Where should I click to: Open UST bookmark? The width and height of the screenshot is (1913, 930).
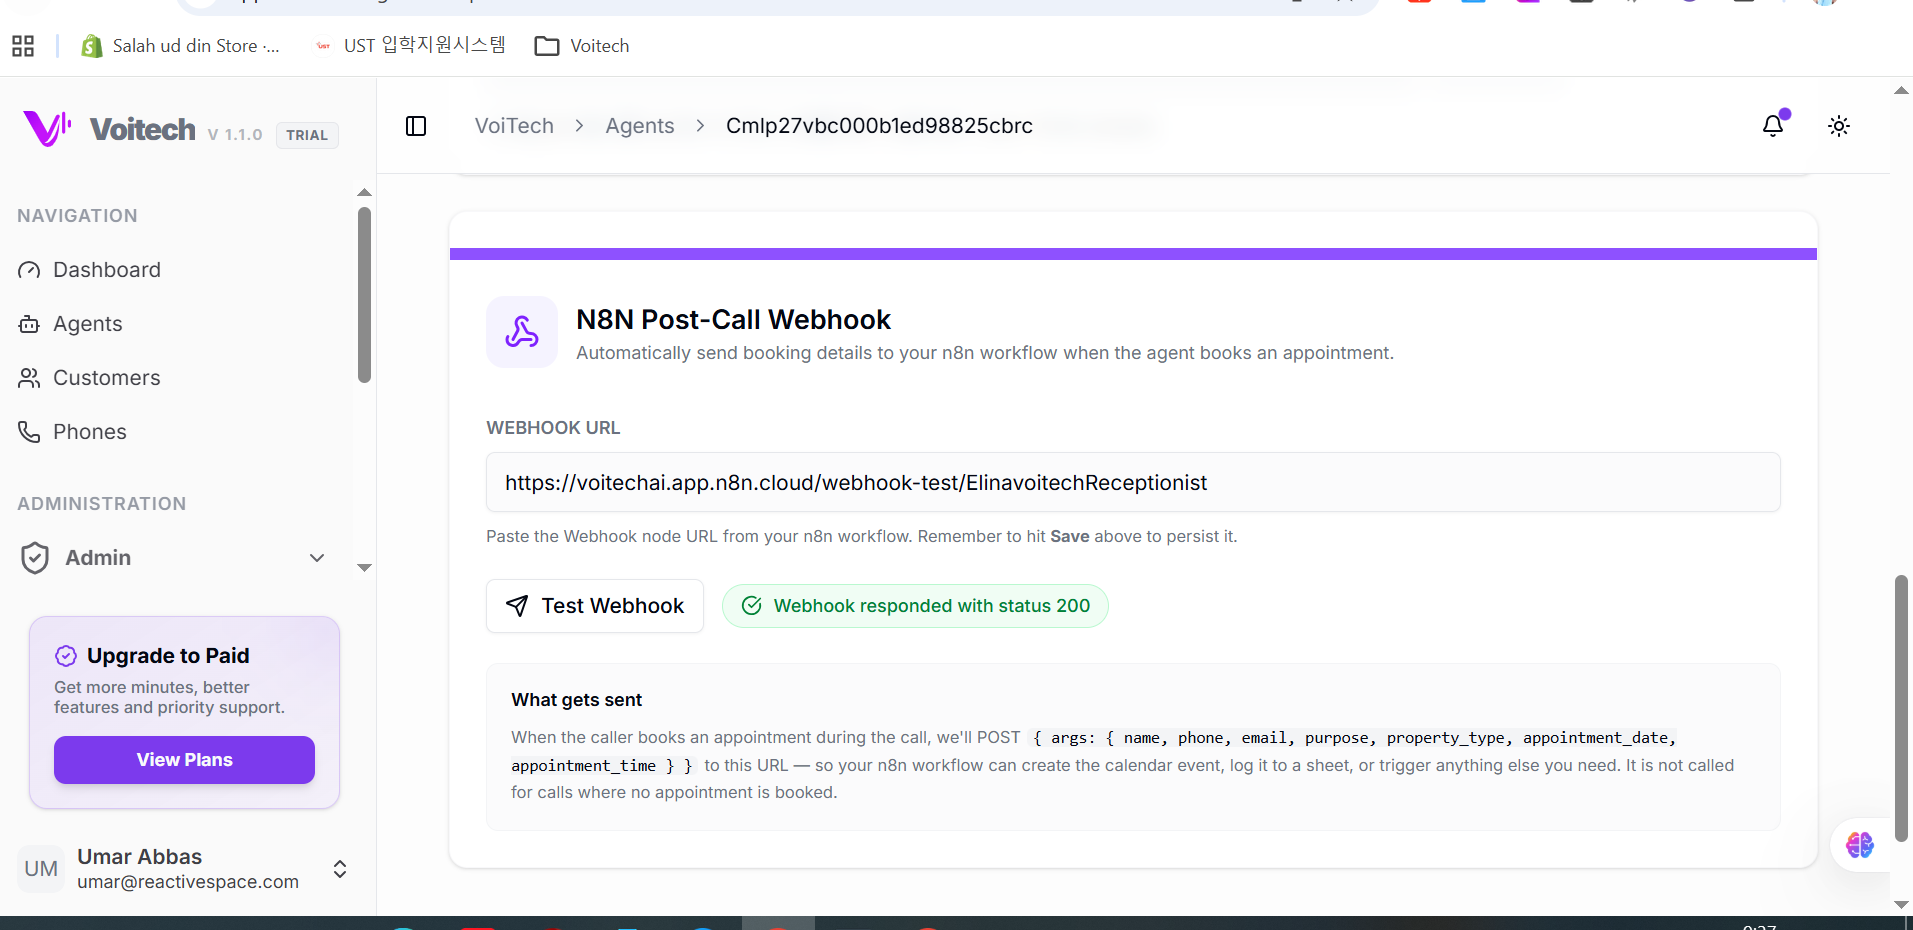(410, 46)
